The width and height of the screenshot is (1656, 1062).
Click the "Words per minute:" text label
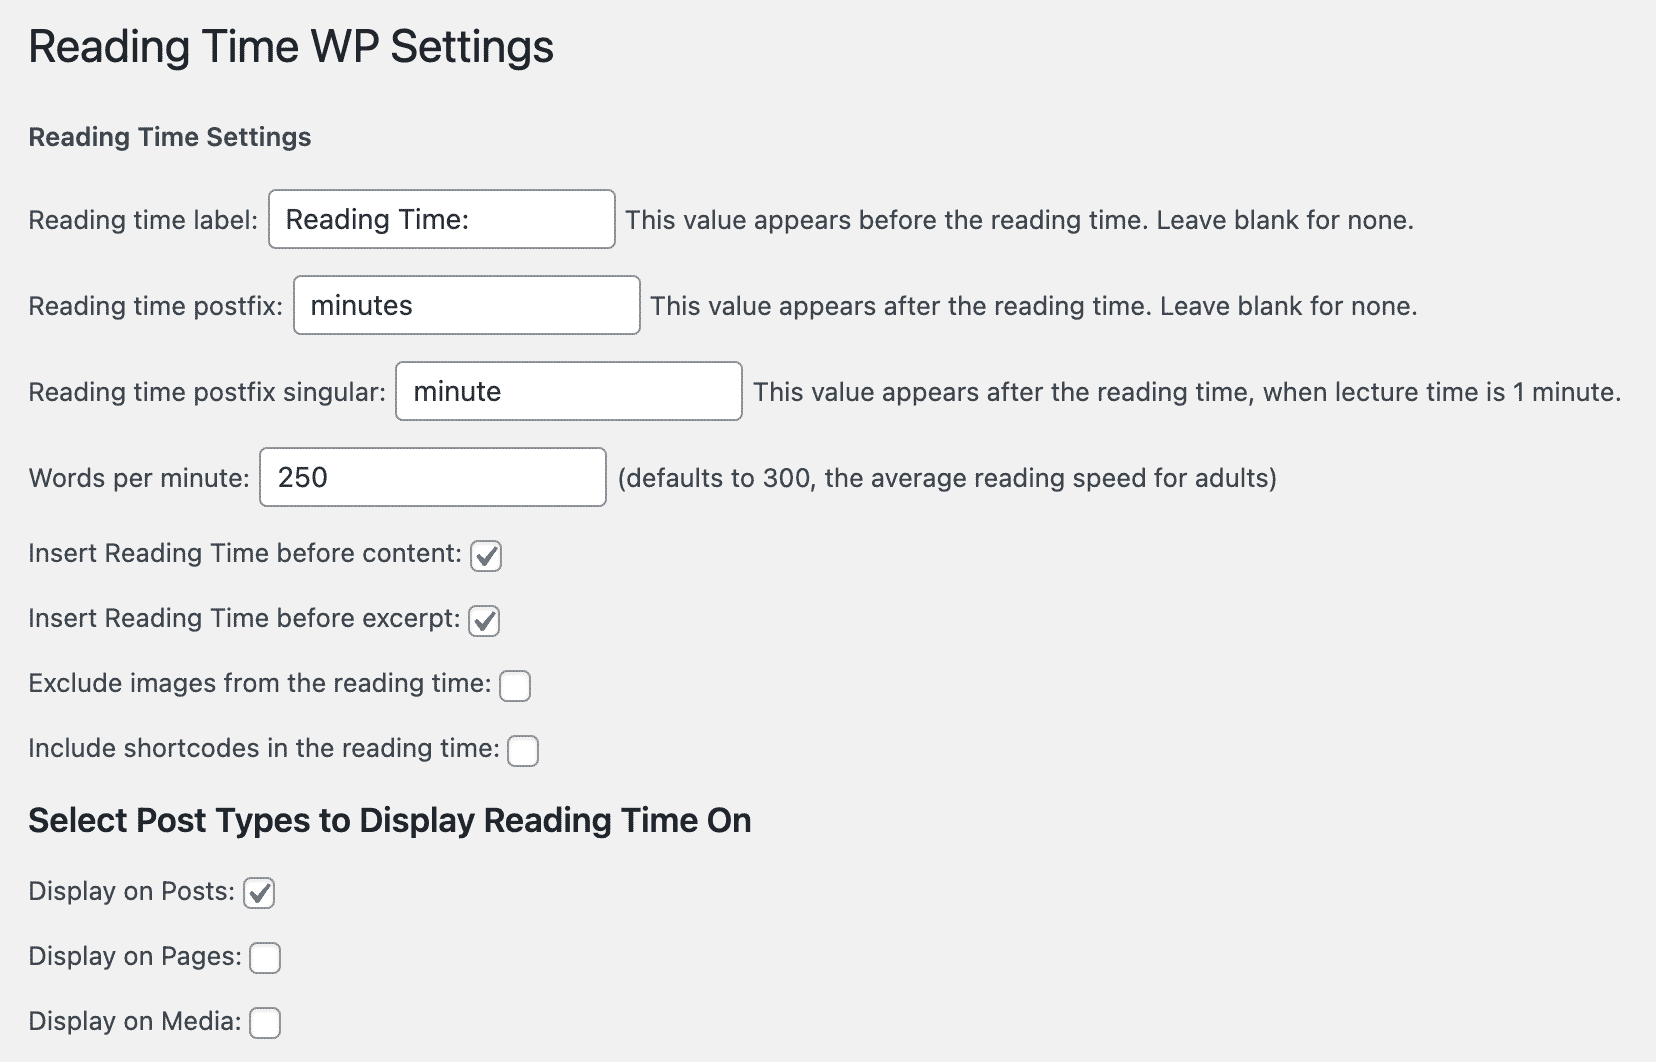coord(138,478)
